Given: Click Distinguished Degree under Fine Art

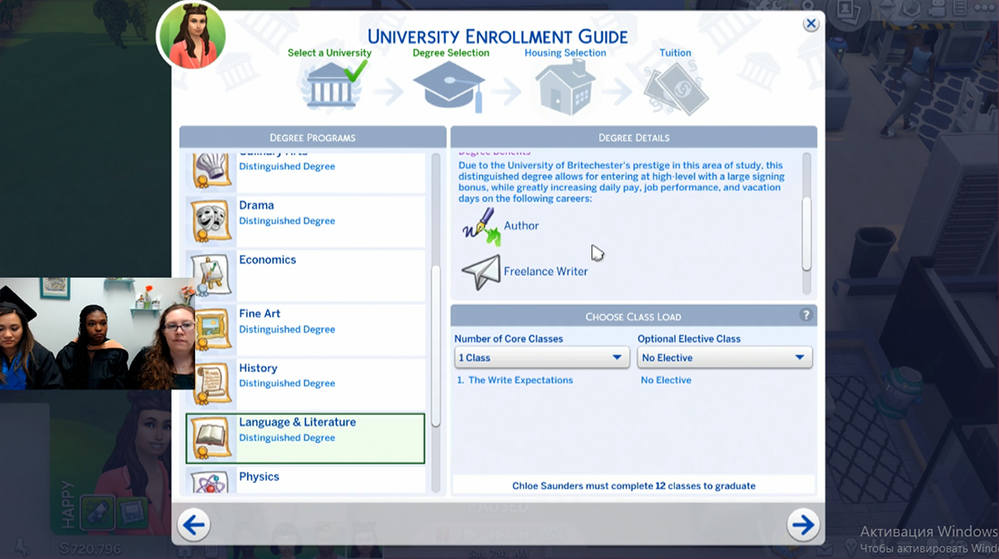Looking at the screenshot, I should 287,330.
